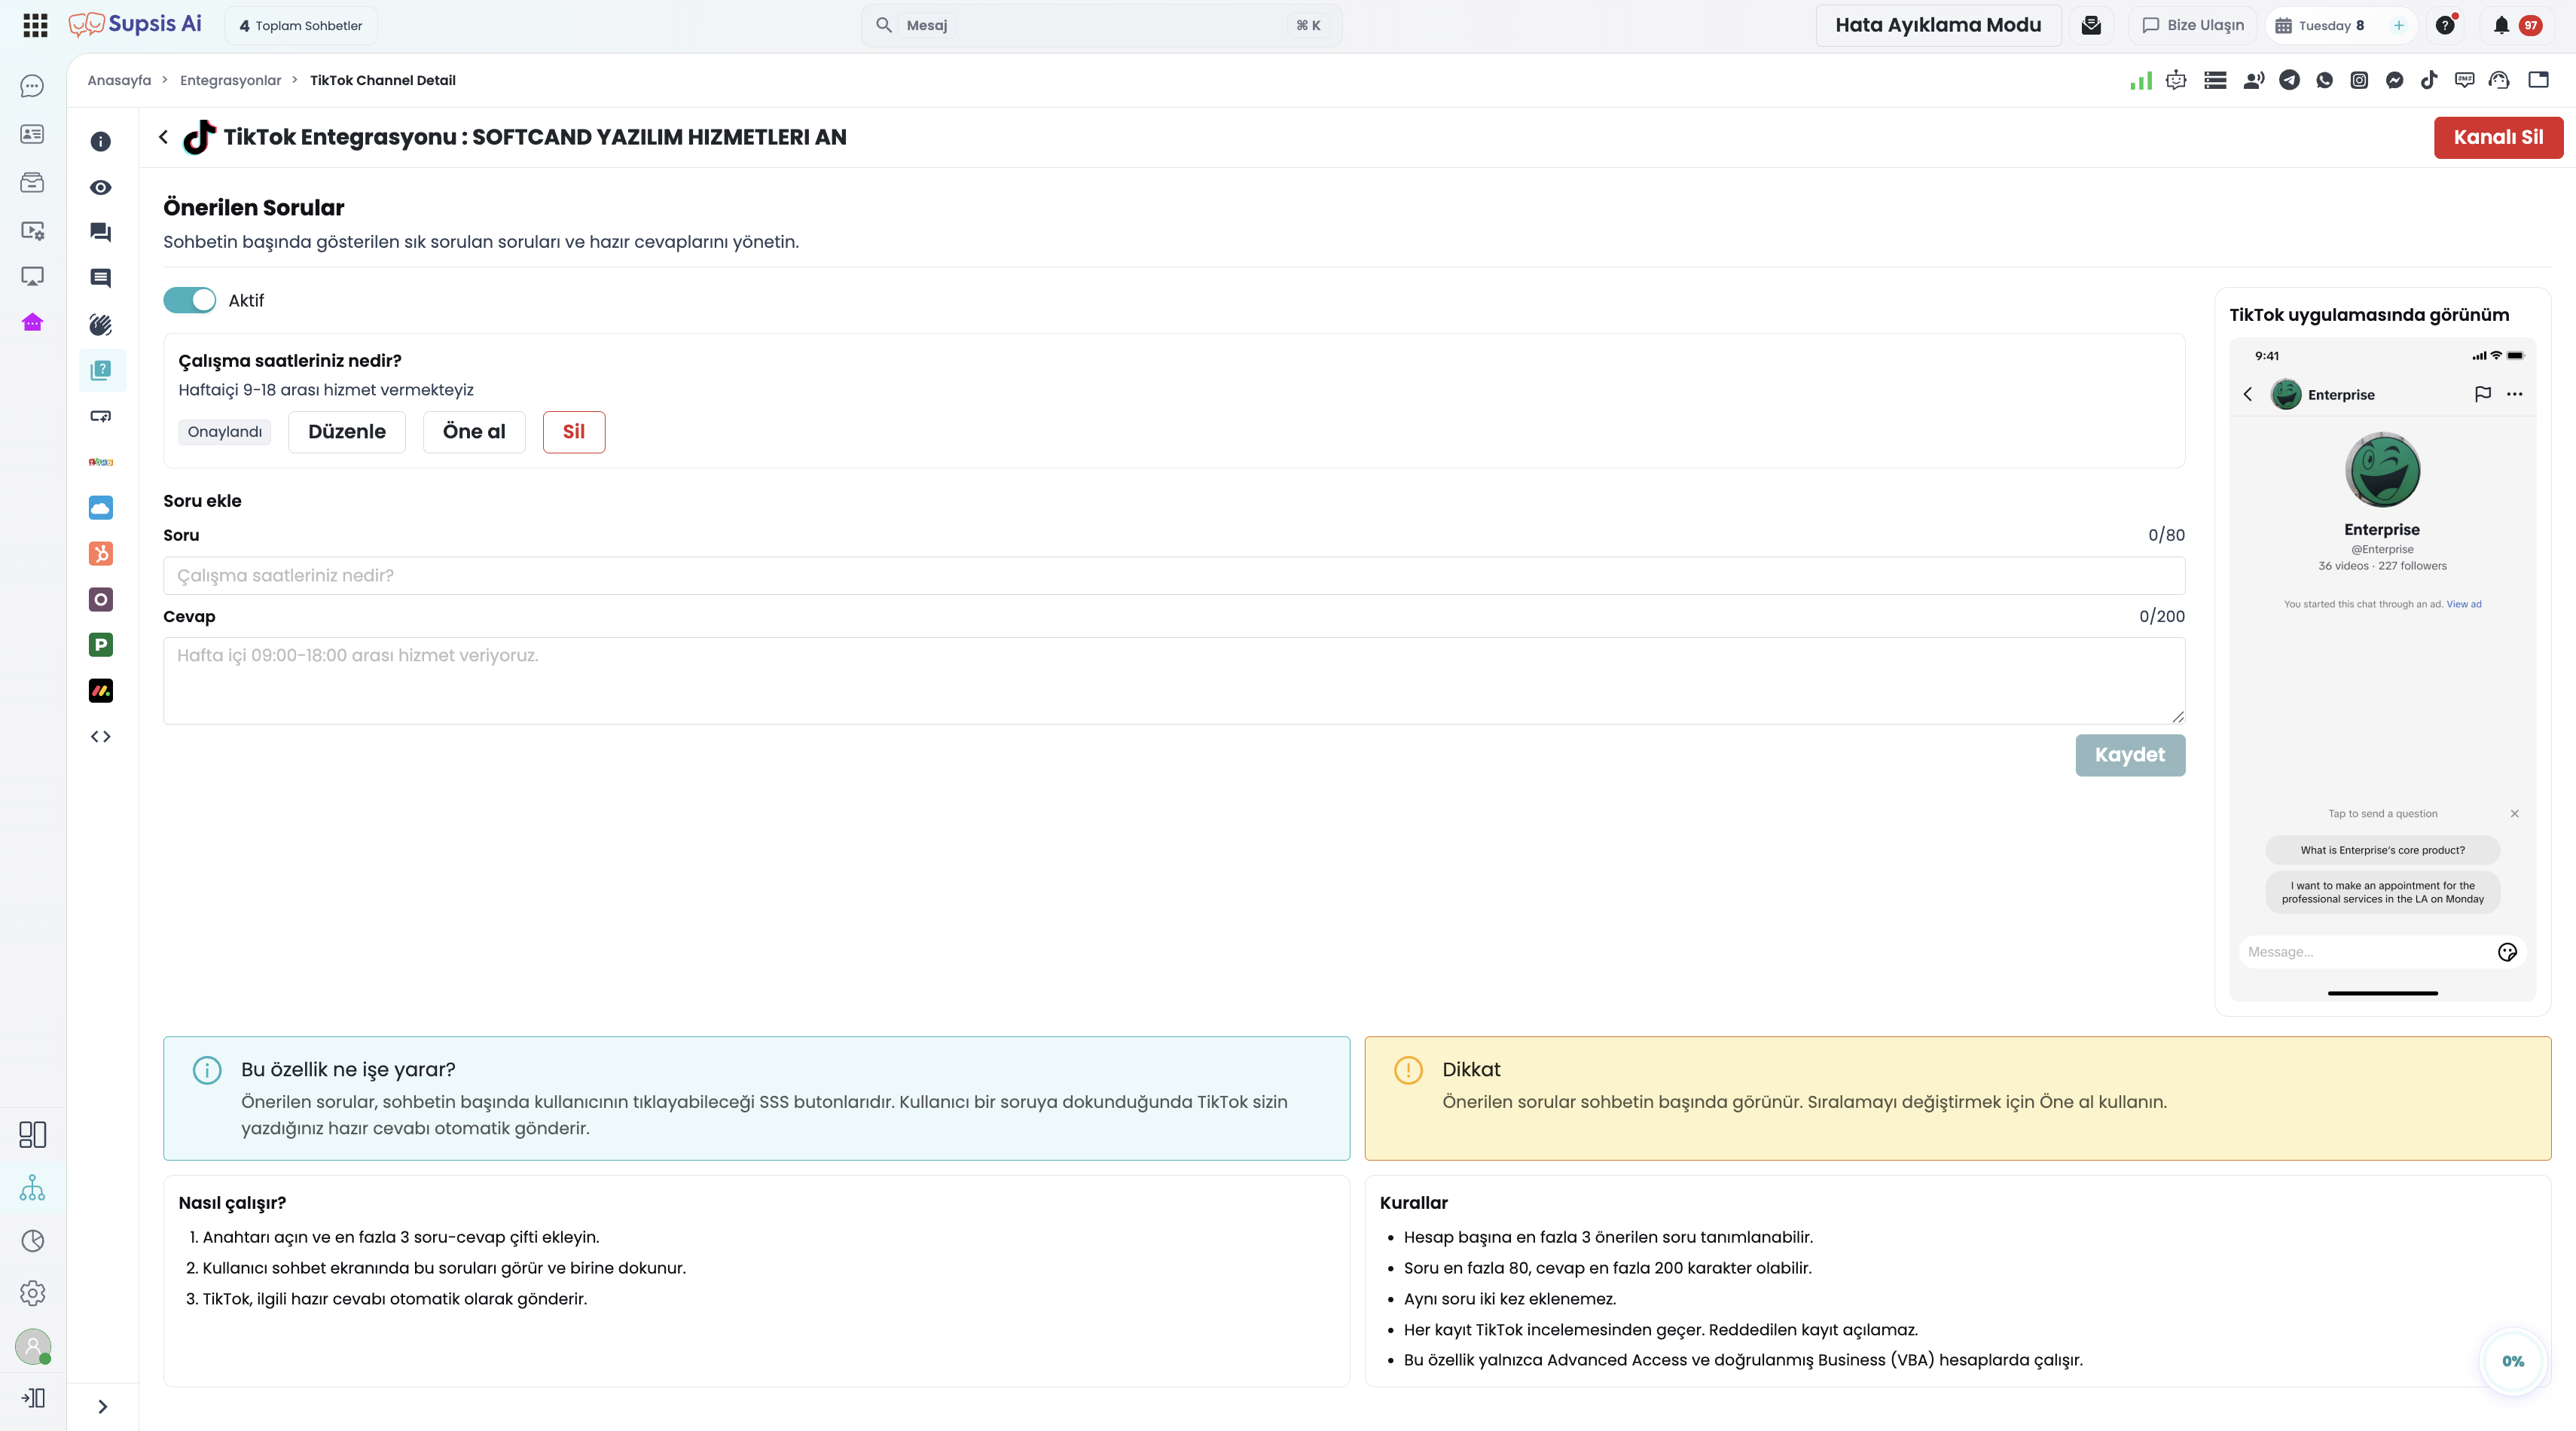2576x1431 pixels.
Task: Click the Hata Ayıklama Modu button
Action: pos(1938,25)
